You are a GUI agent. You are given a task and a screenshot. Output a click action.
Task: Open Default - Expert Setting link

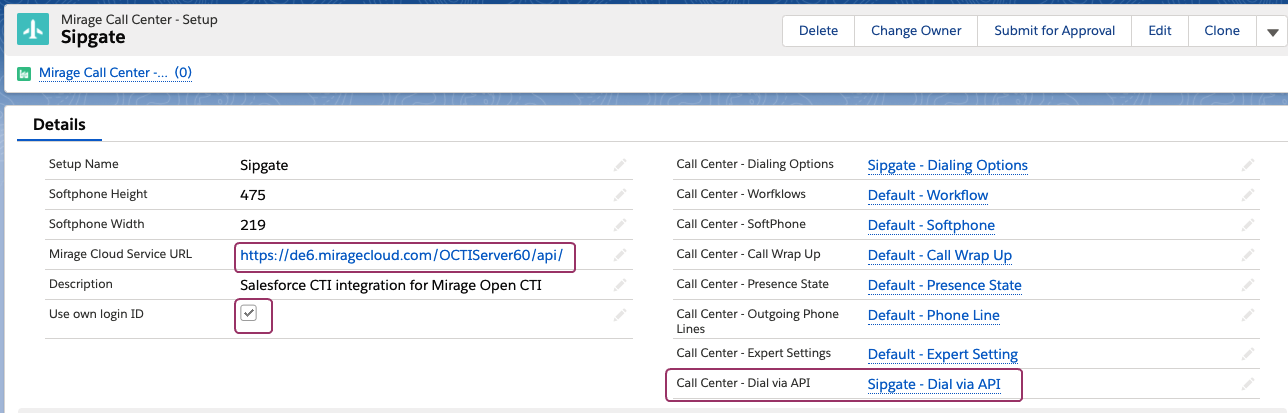pyautogui.click(x=942, y=354)
